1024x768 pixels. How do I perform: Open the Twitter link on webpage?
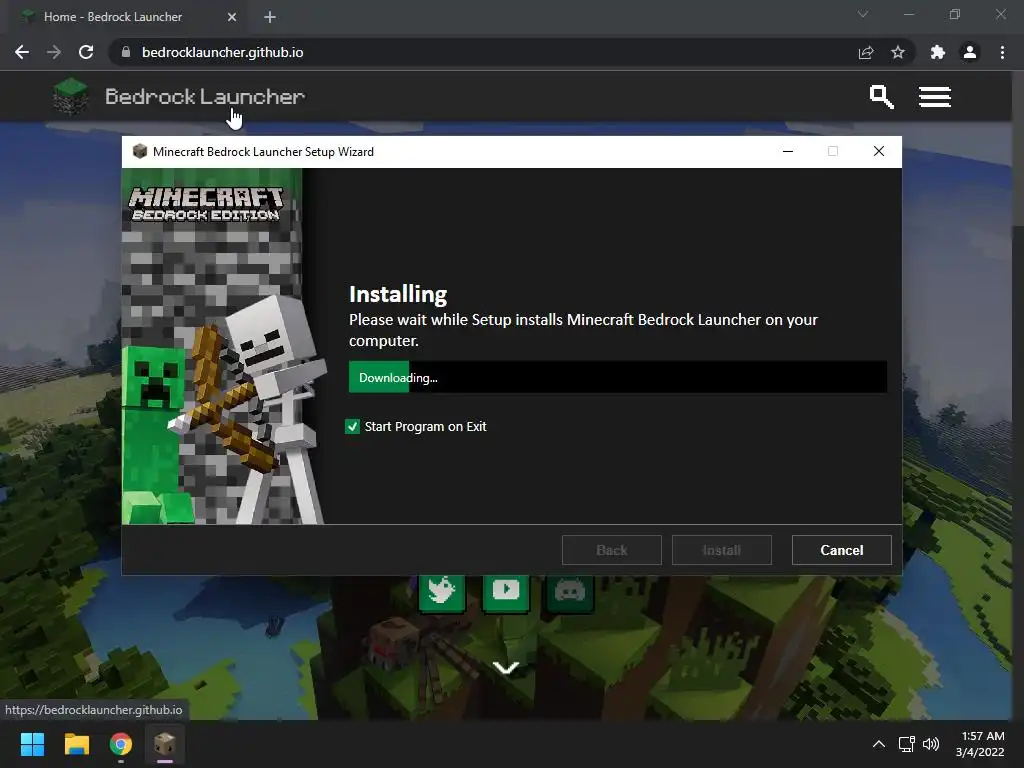[x=441, y=592]
